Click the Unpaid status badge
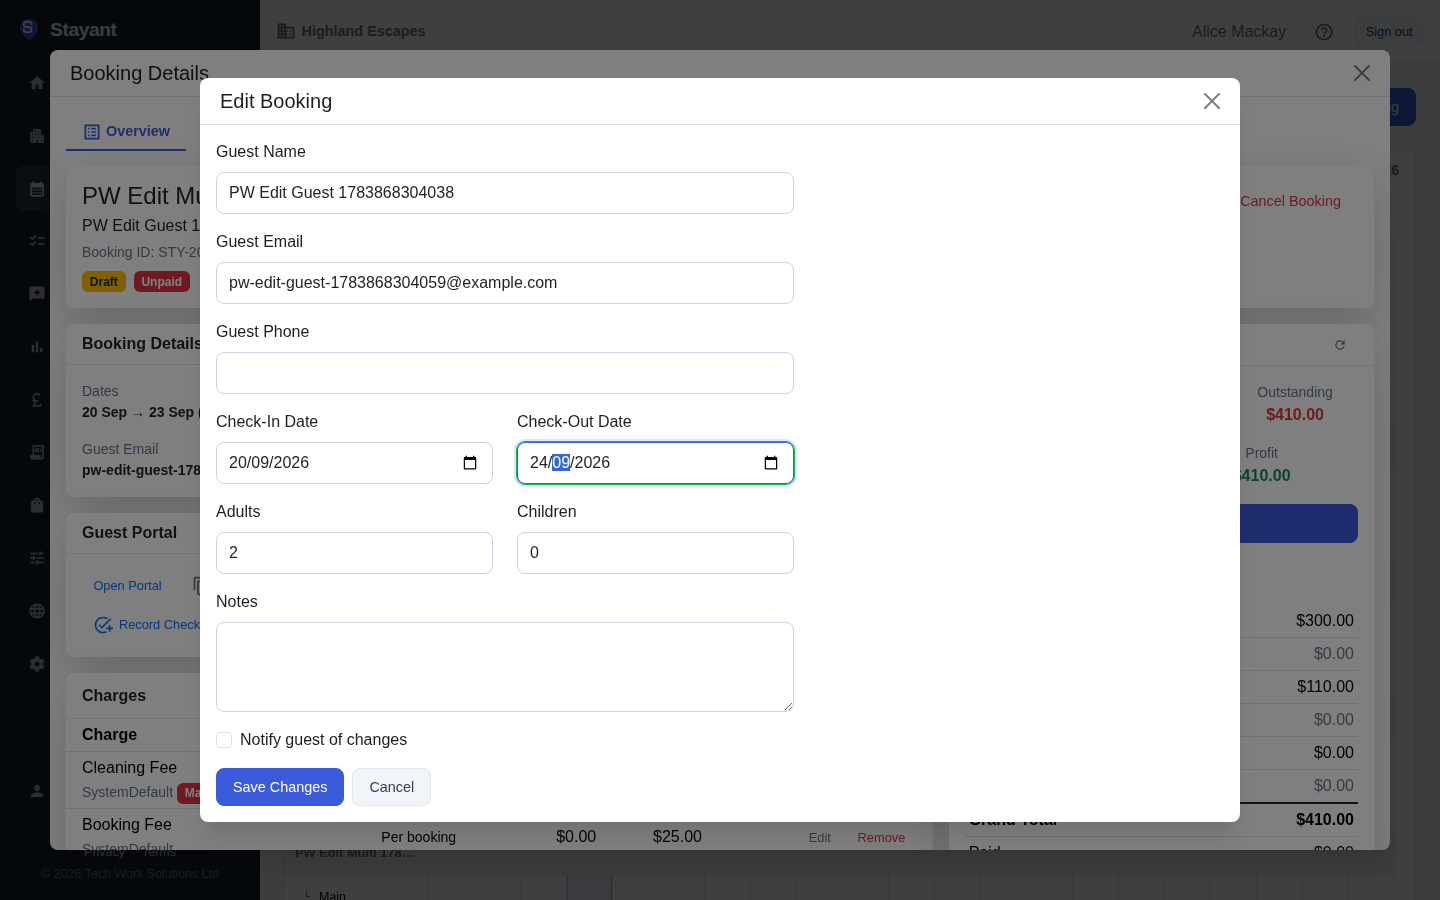 tap(162, 282)
